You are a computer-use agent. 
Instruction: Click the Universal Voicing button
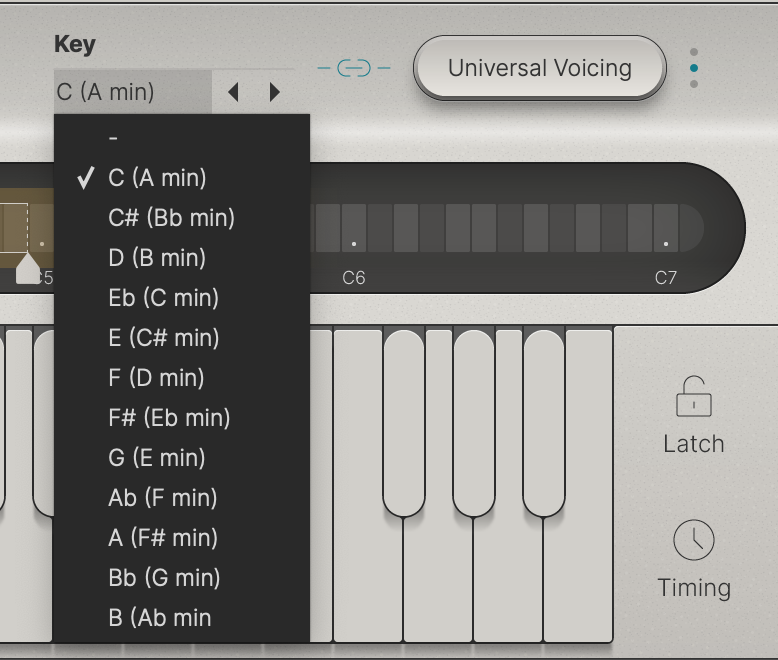click(539, 68)
